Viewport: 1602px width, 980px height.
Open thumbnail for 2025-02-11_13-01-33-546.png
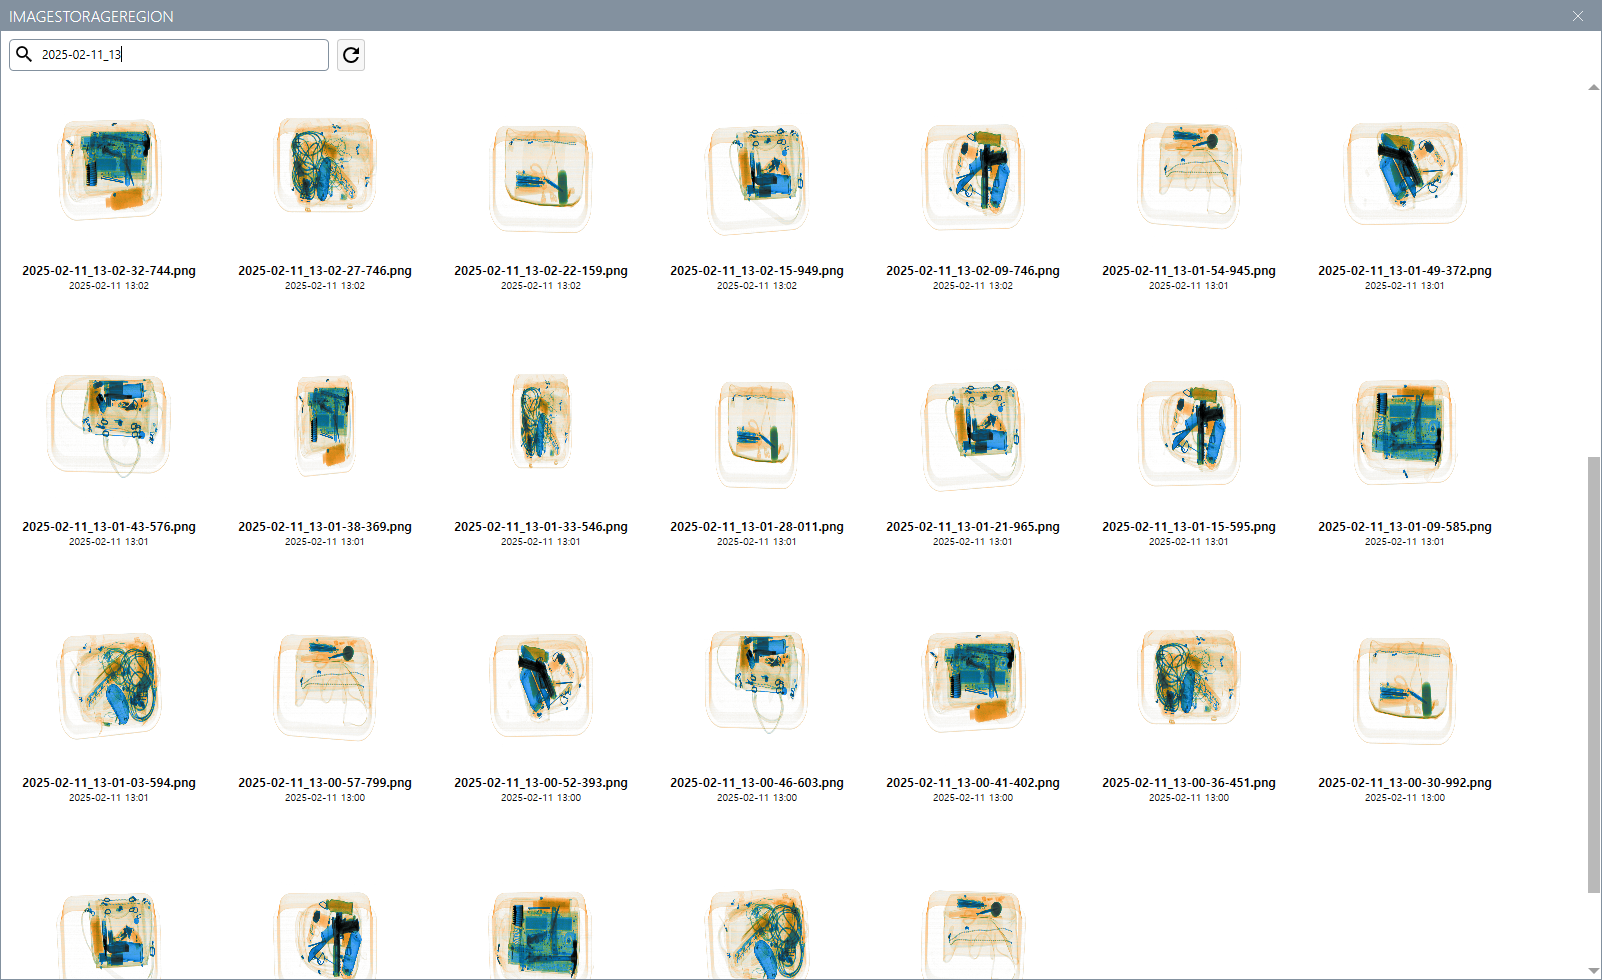[x=541, y=421]
